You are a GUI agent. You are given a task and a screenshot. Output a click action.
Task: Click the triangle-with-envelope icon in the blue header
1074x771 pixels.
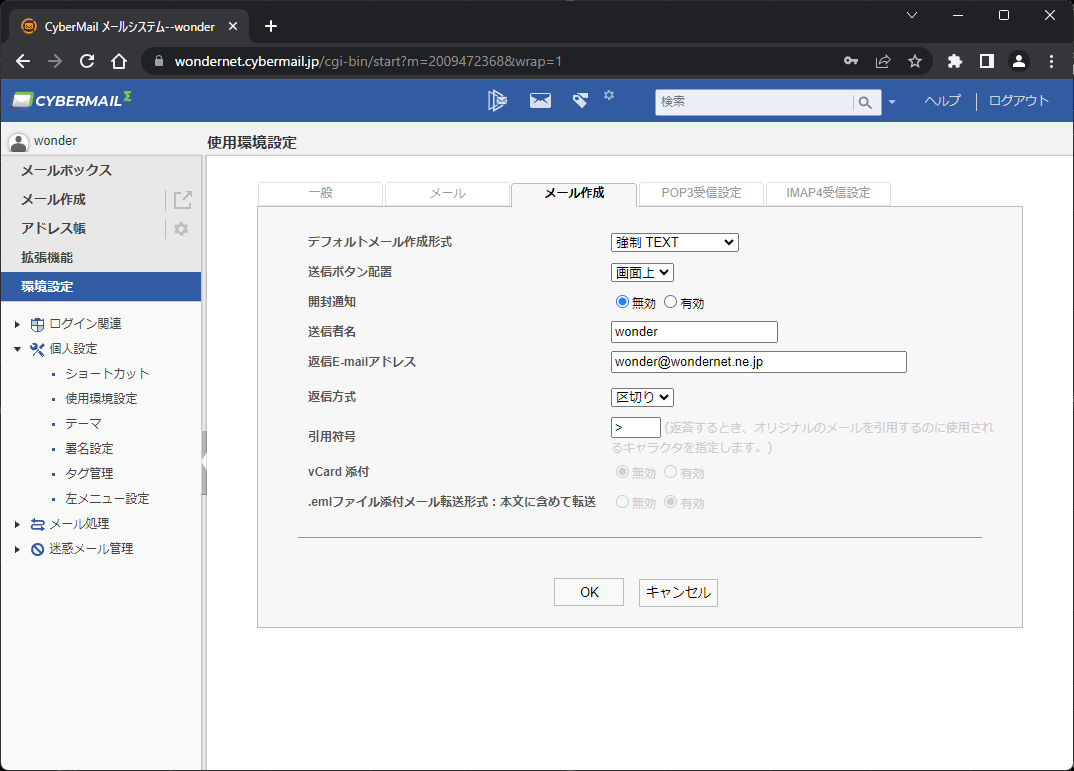[x=497, y=101]
